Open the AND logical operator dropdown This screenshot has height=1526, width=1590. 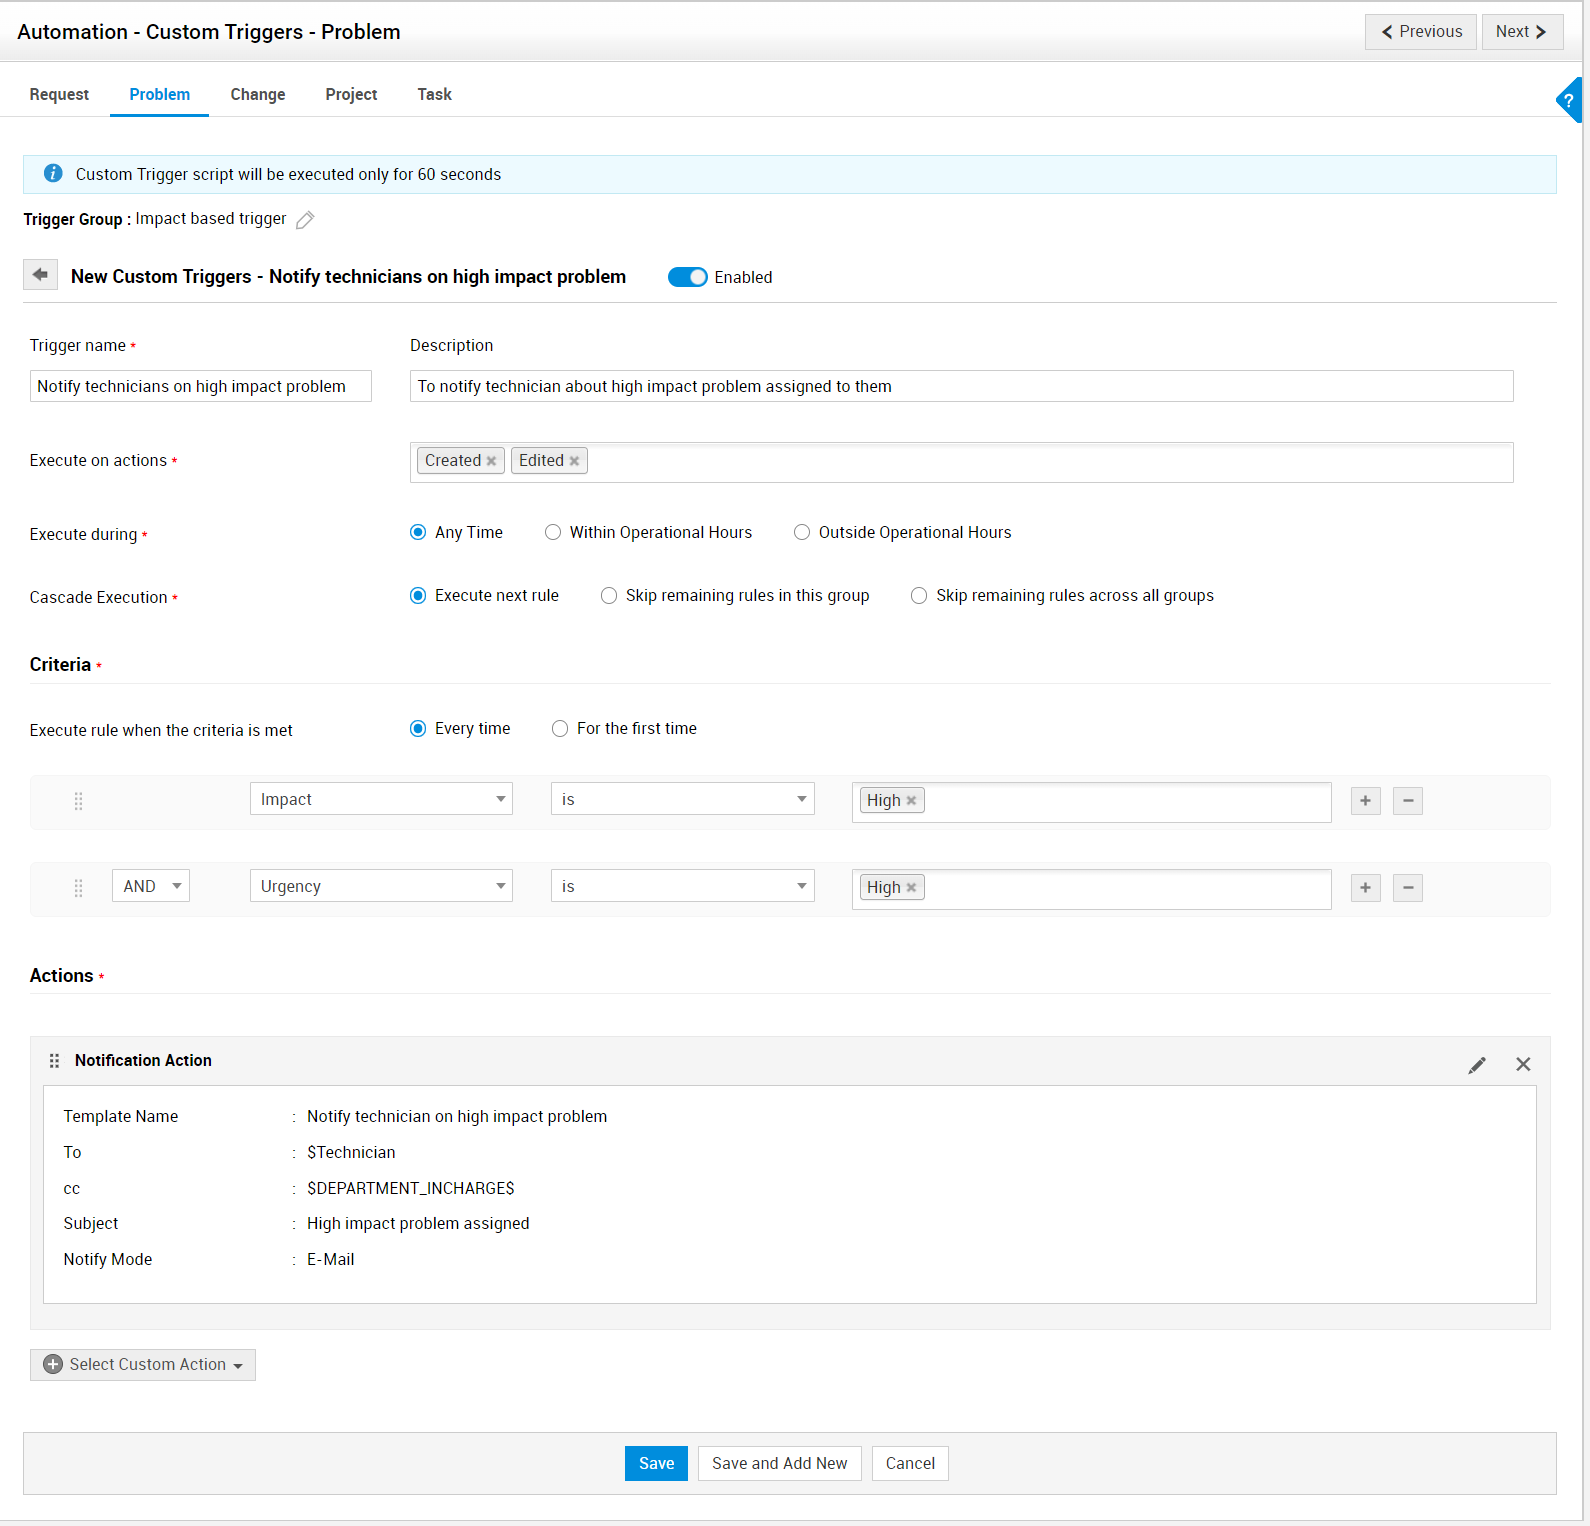(x=151, y=886)
